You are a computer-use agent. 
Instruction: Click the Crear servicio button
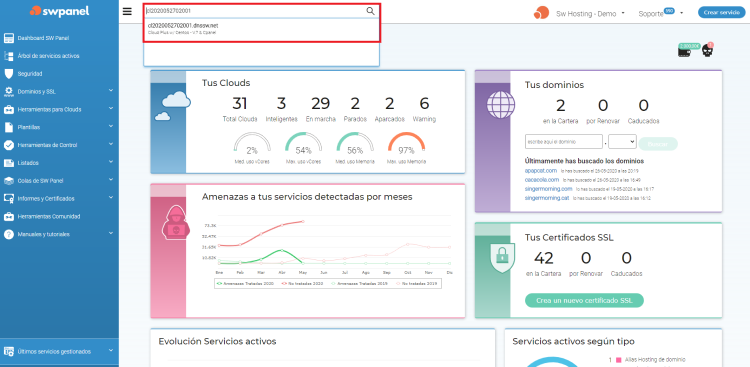pyautogui.click(x=721, y=12)
